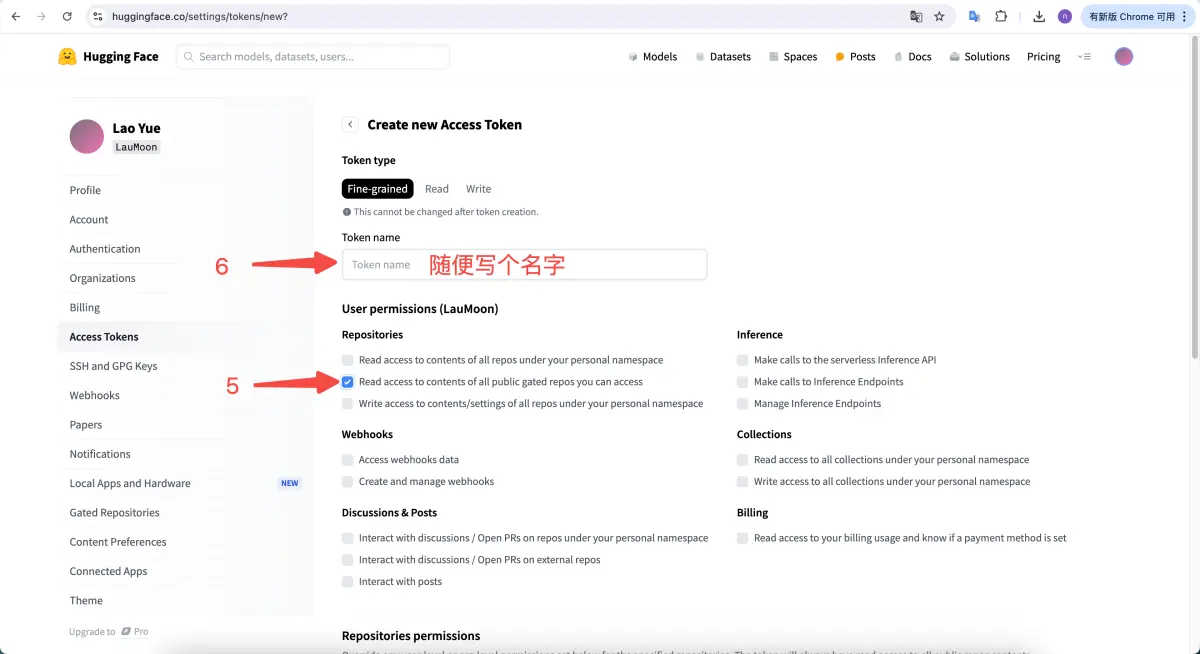This screenshot has height=654, width=1200.
Task: Enable write access to all collections
Action: (743, 482)
